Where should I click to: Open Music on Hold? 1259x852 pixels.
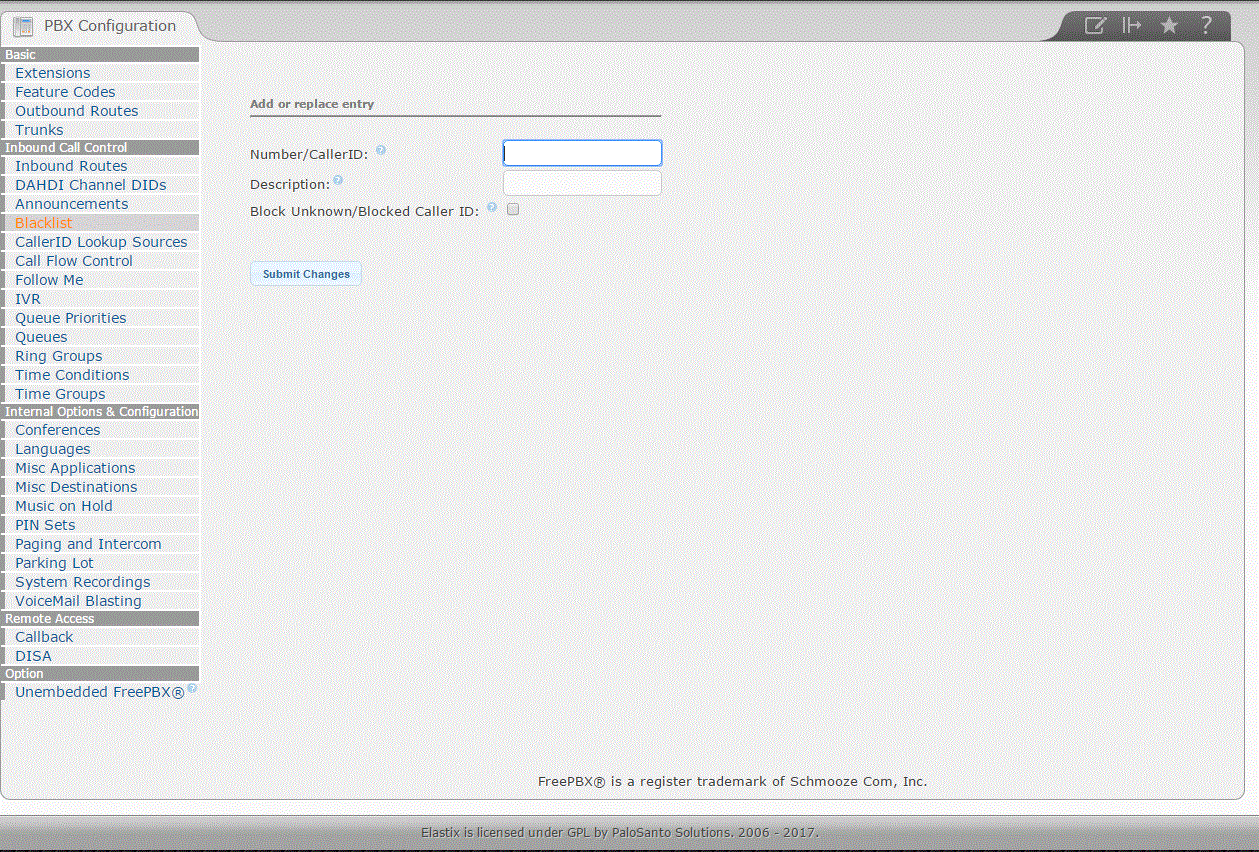pos(64,506)
